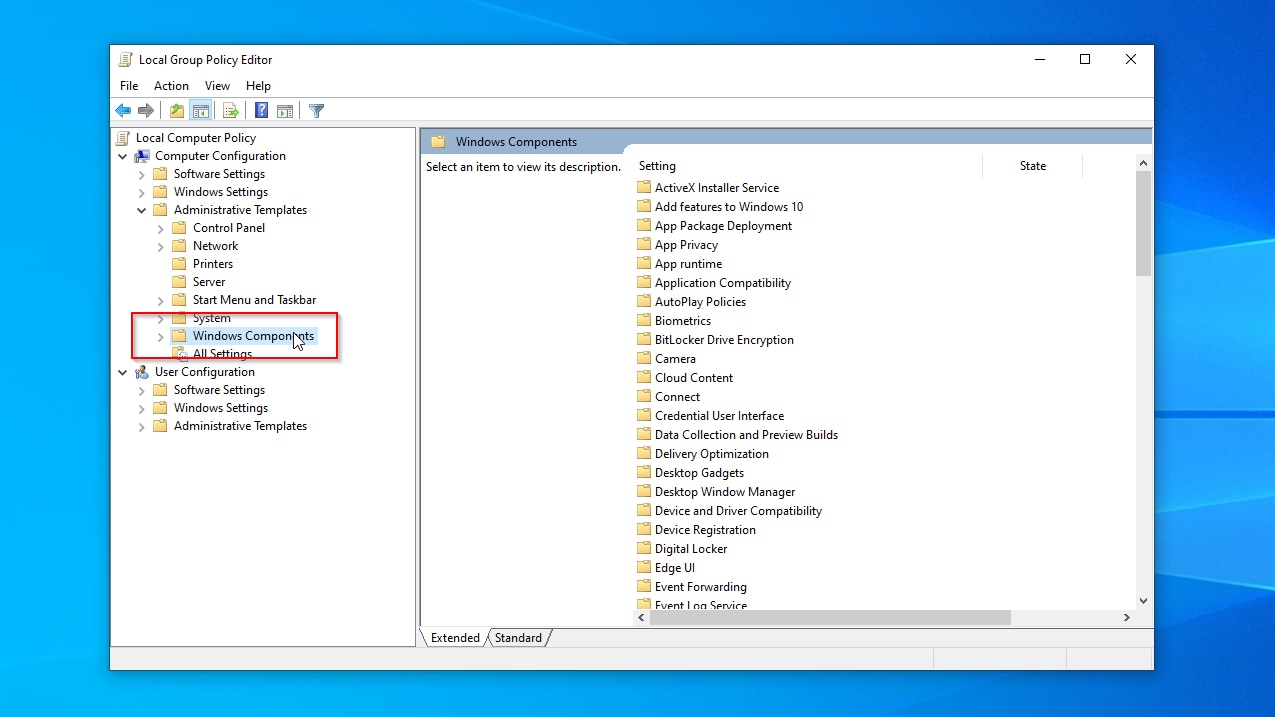This screenshot has height=717, width=1275.
Task: Select BitLocker Drive Encryption entry
Action: pyautogui.click(x=724, y=339)
